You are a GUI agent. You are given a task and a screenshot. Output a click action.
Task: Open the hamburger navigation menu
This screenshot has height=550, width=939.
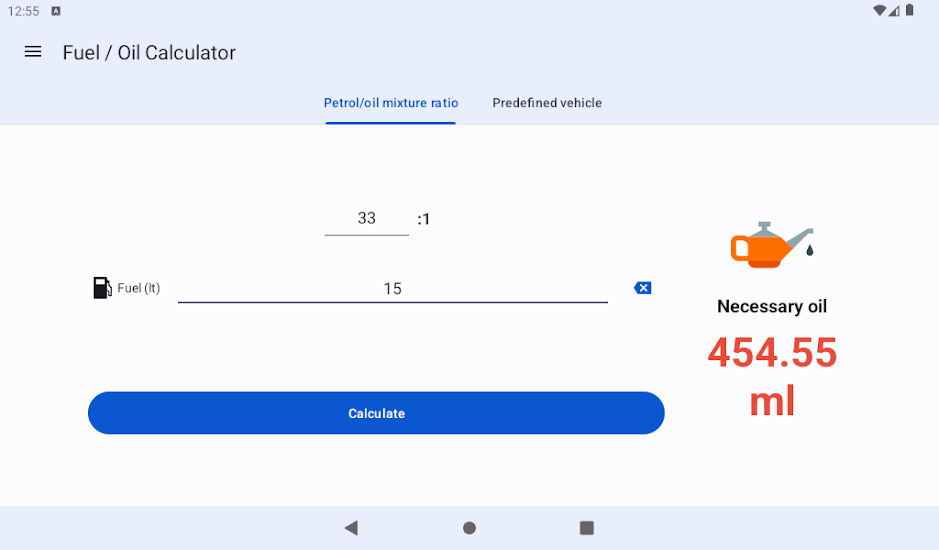33,52
